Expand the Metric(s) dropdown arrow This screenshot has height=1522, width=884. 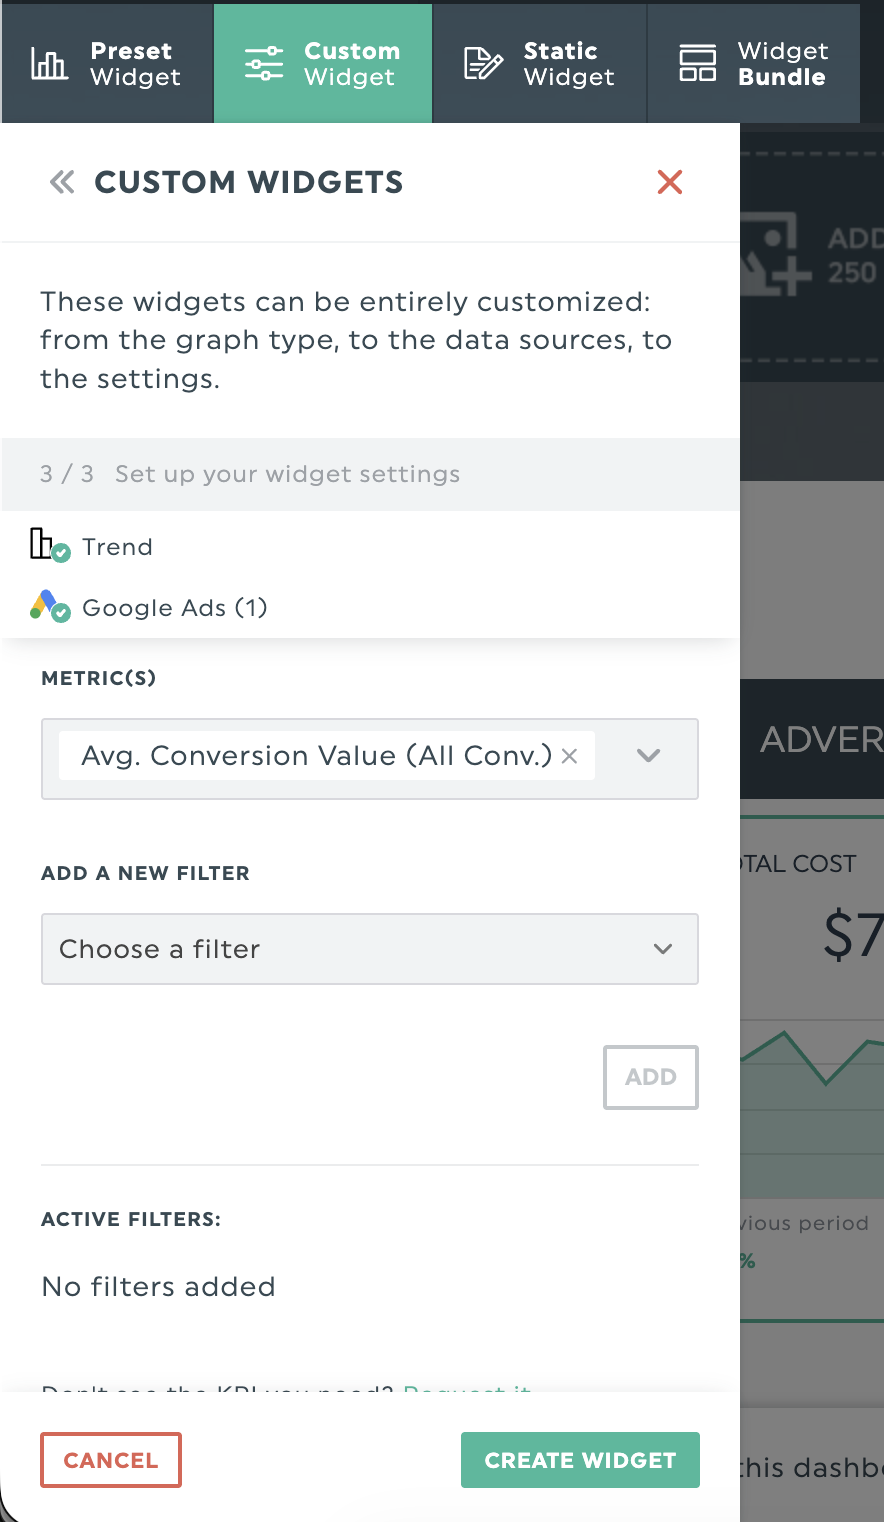649,756
